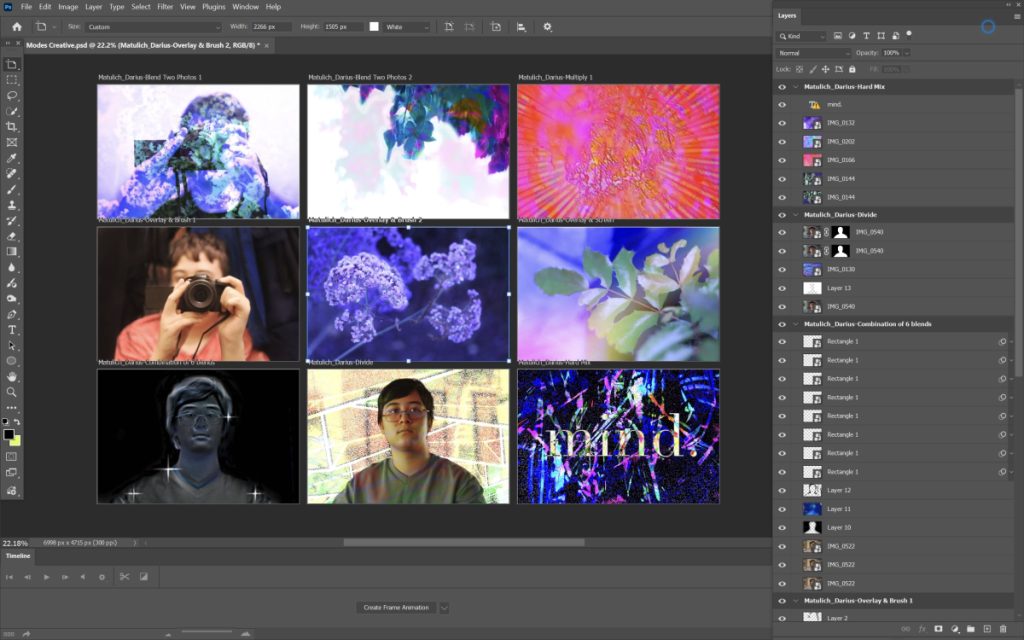Click artboard background color swatch

374,27
